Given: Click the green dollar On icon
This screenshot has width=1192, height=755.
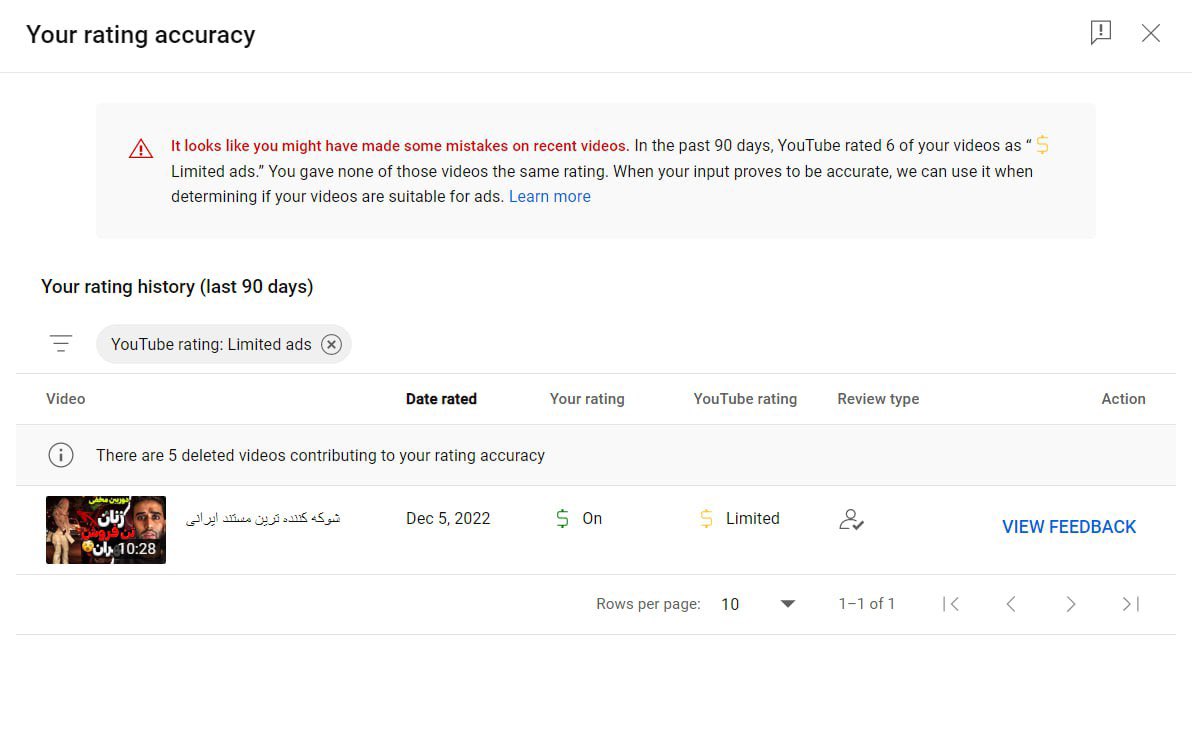Looking at the screenshot, I should point(562,519).
